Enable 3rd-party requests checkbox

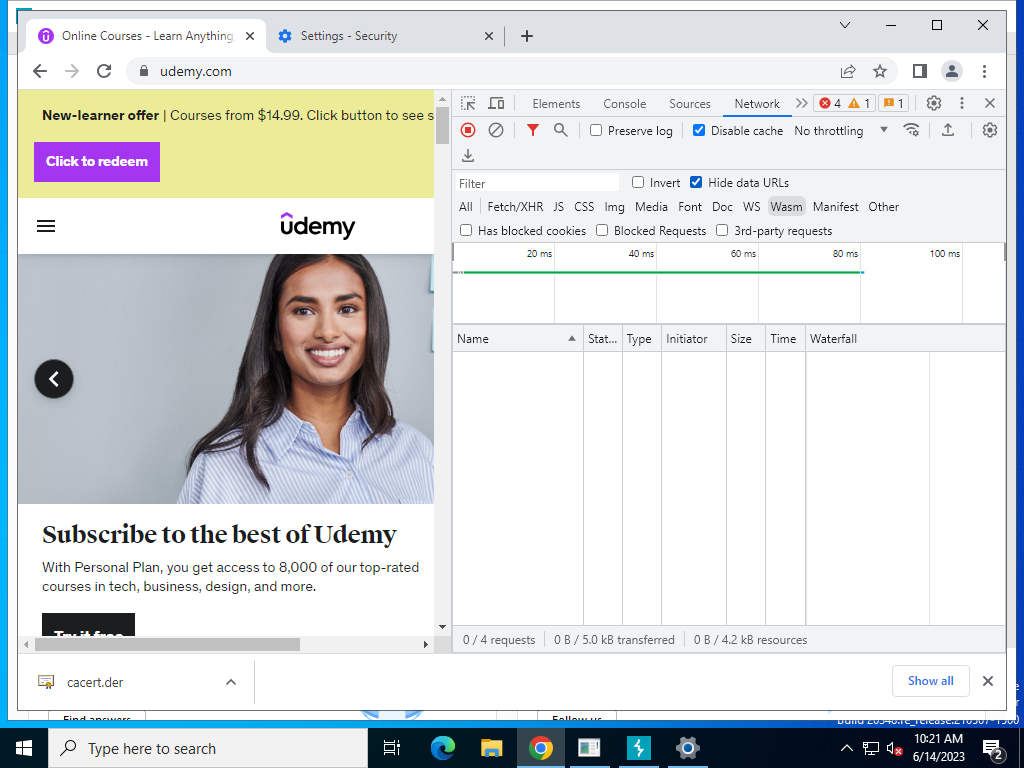[x=722, y=230]
